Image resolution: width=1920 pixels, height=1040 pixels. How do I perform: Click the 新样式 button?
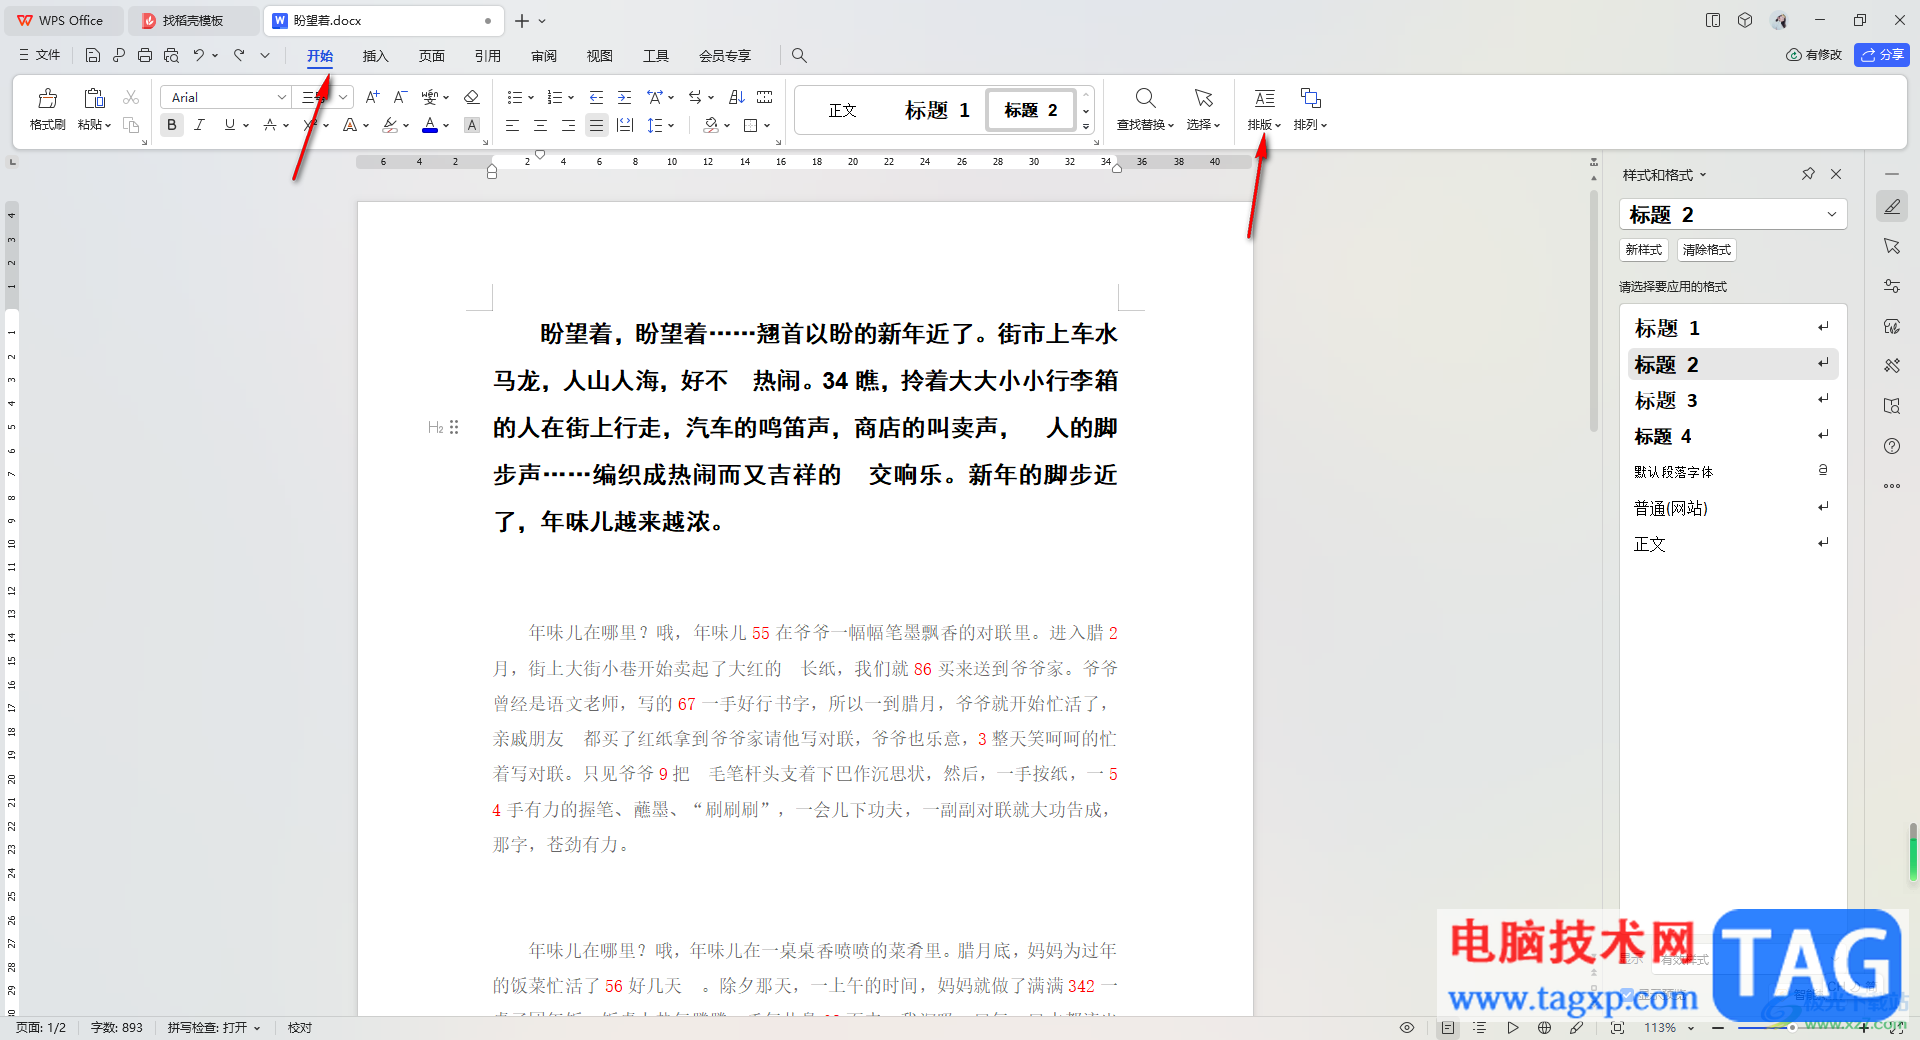click(1643, 250)
